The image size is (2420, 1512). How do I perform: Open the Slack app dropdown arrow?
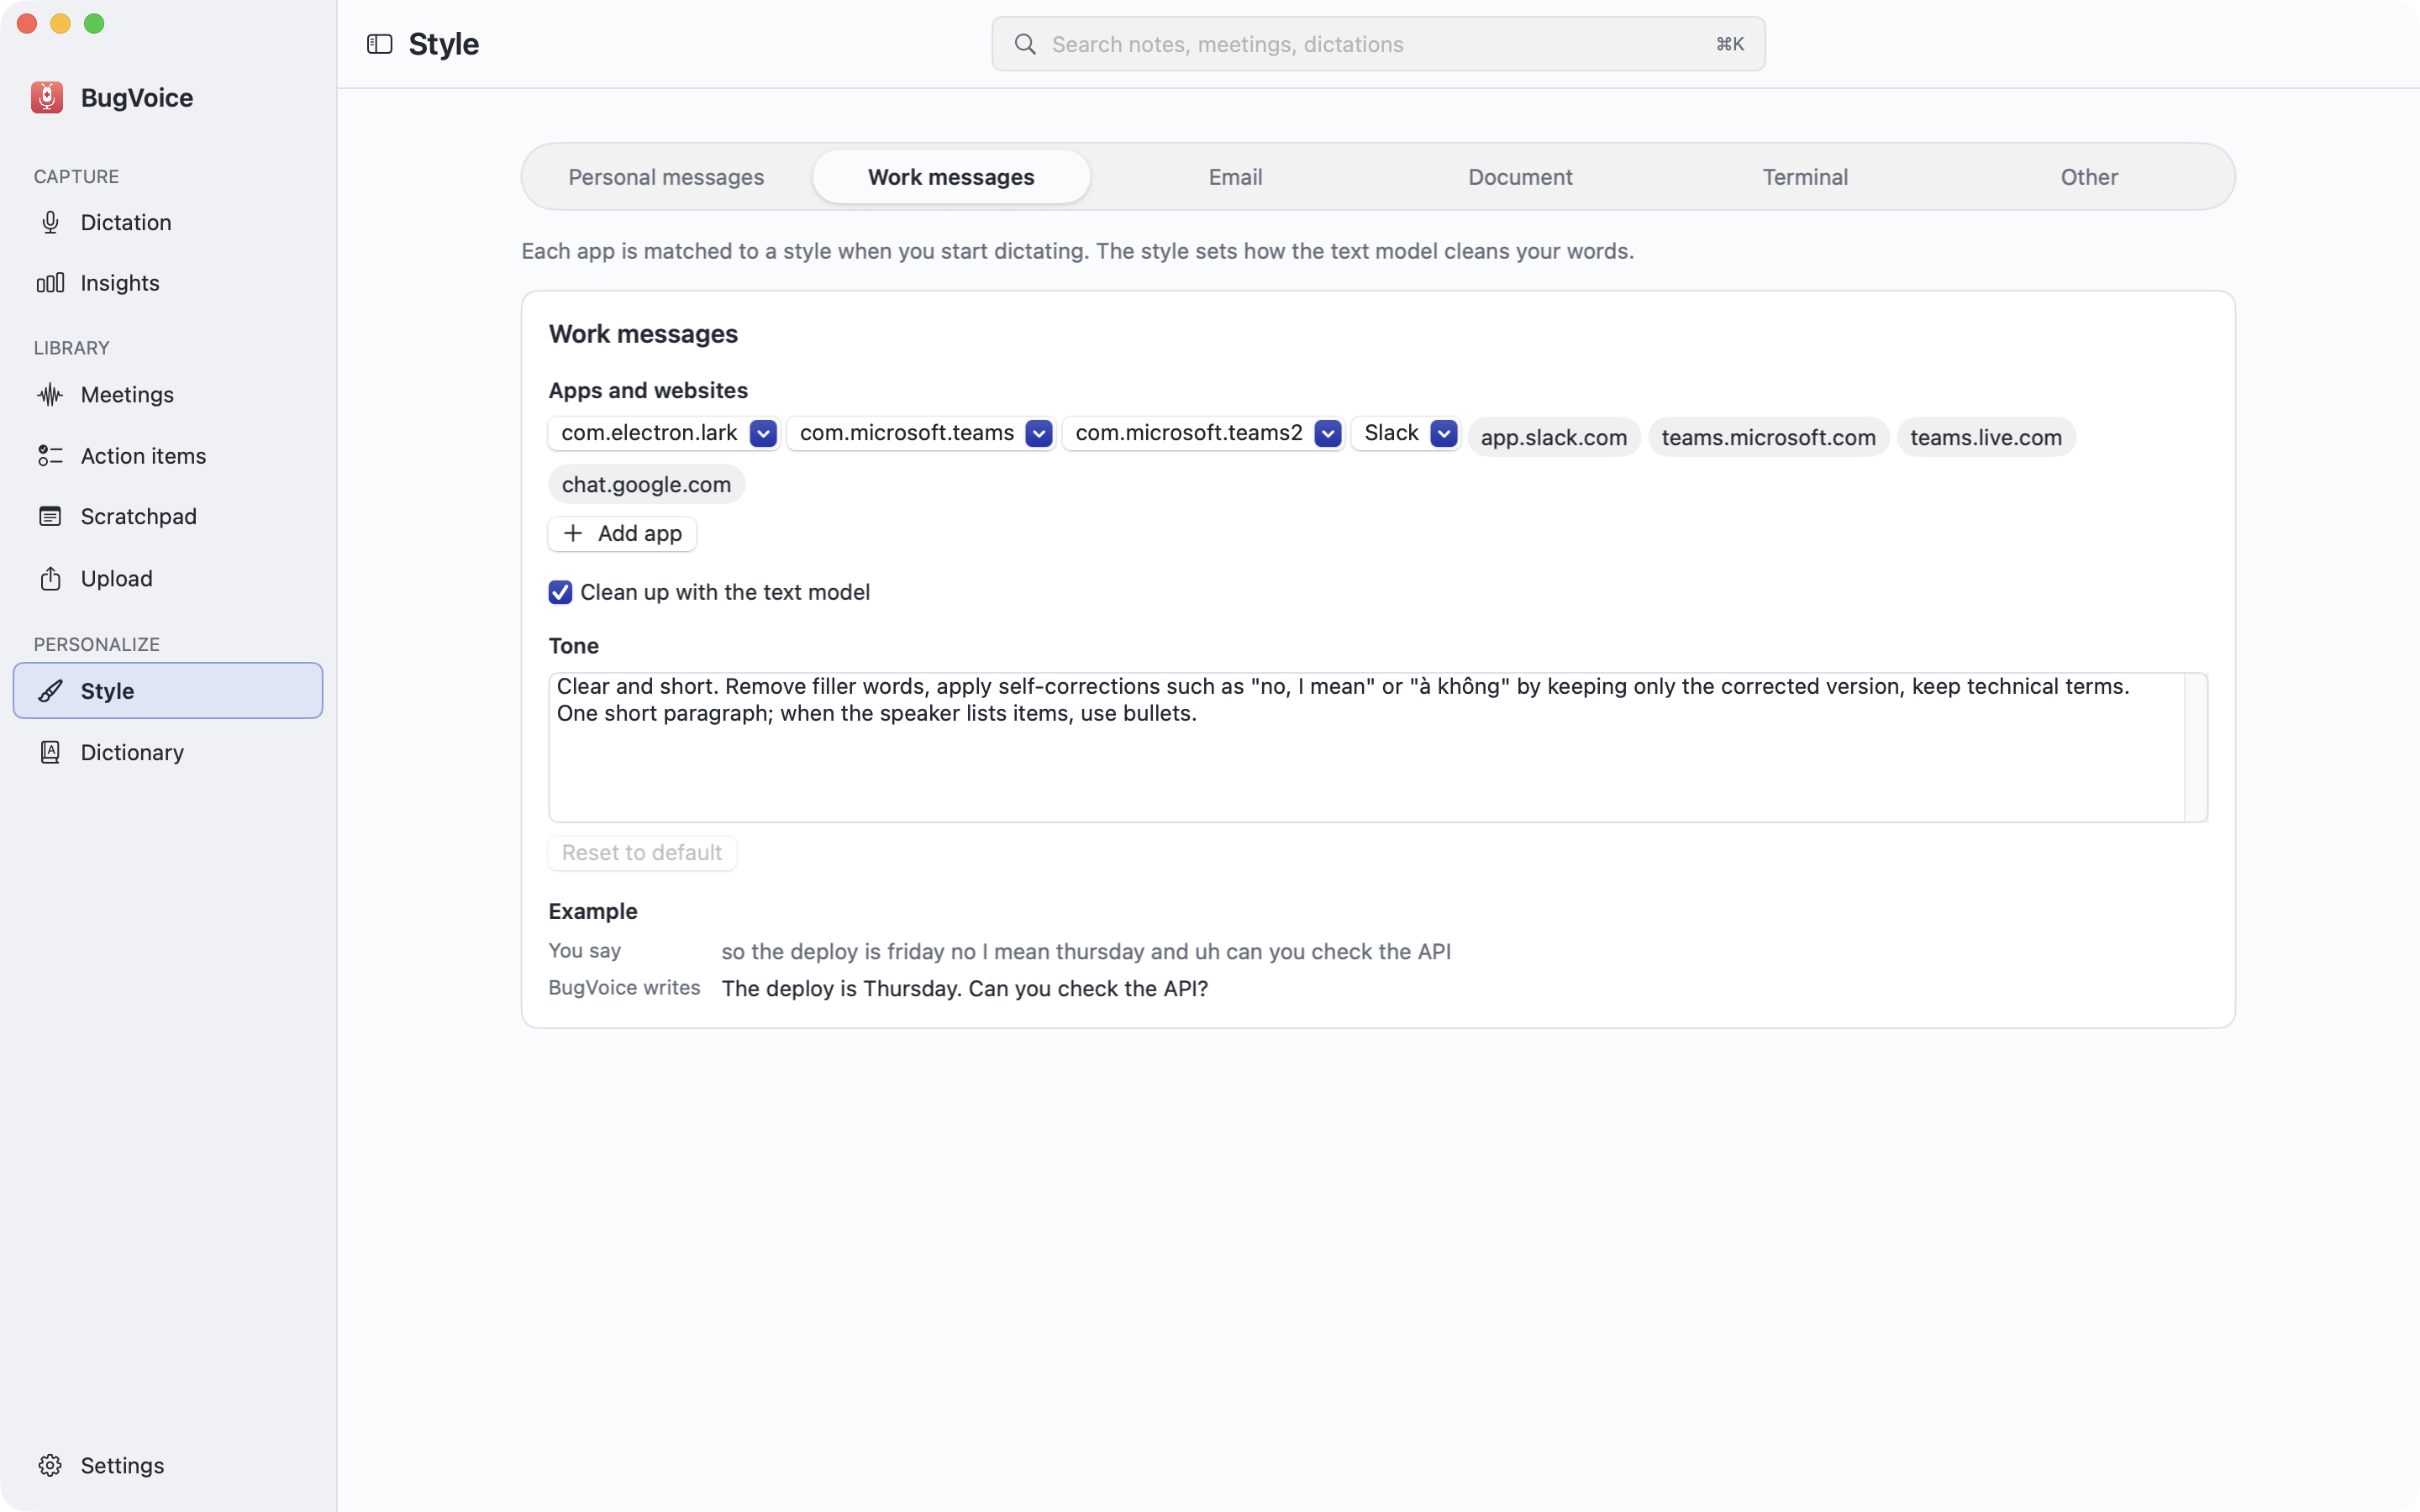(x=1443, y=433)
